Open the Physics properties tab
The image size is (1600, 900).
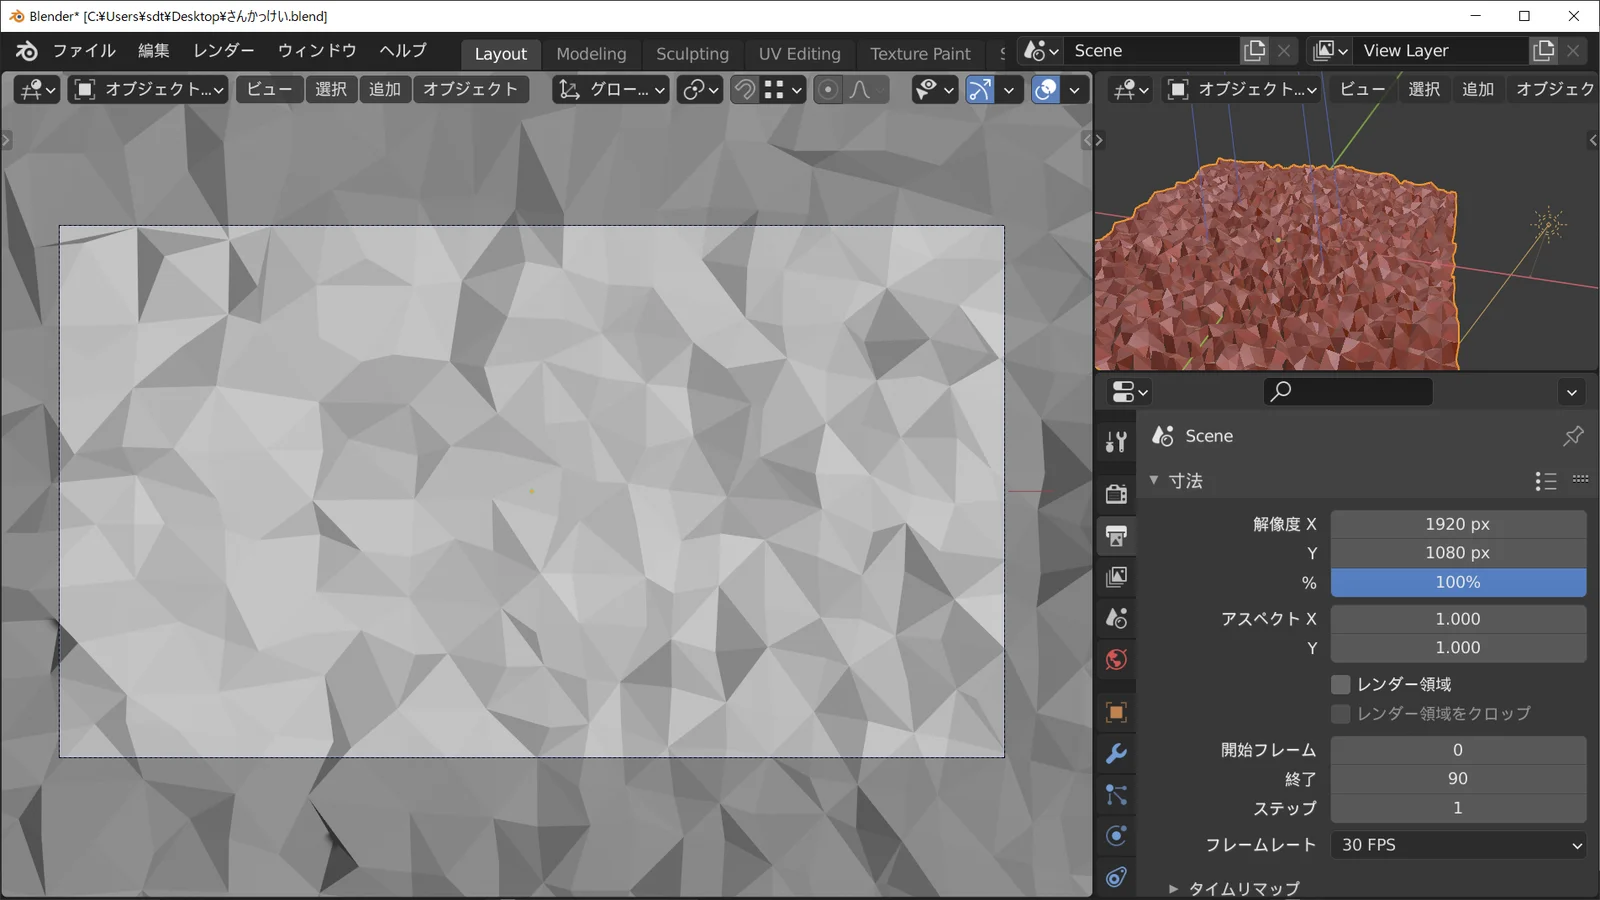click(1117, 836)
